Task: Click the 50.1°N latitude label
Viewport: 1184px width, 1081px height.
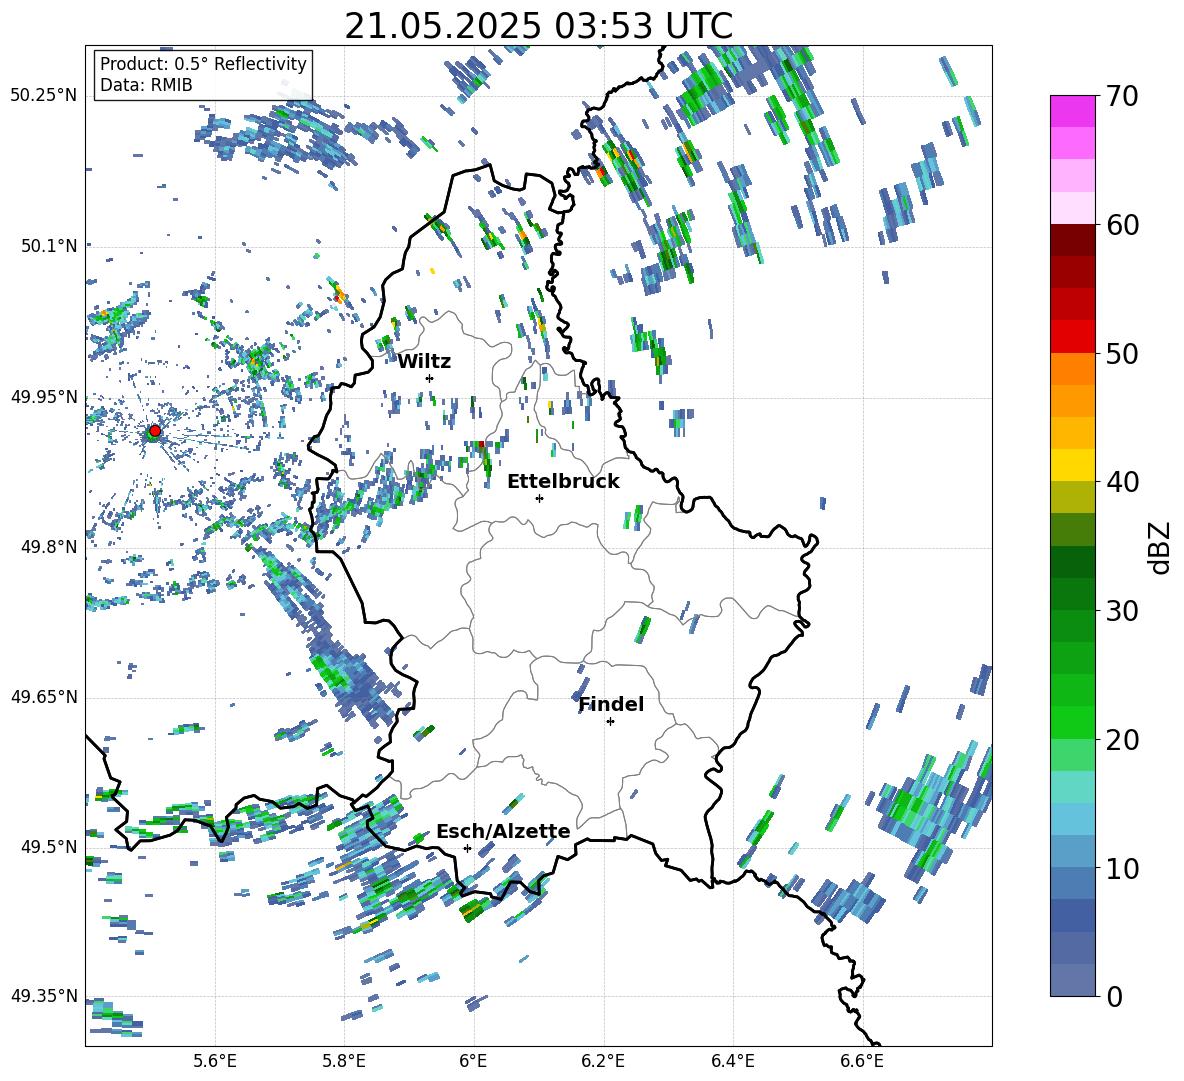Action: click(x=50, y=246)
